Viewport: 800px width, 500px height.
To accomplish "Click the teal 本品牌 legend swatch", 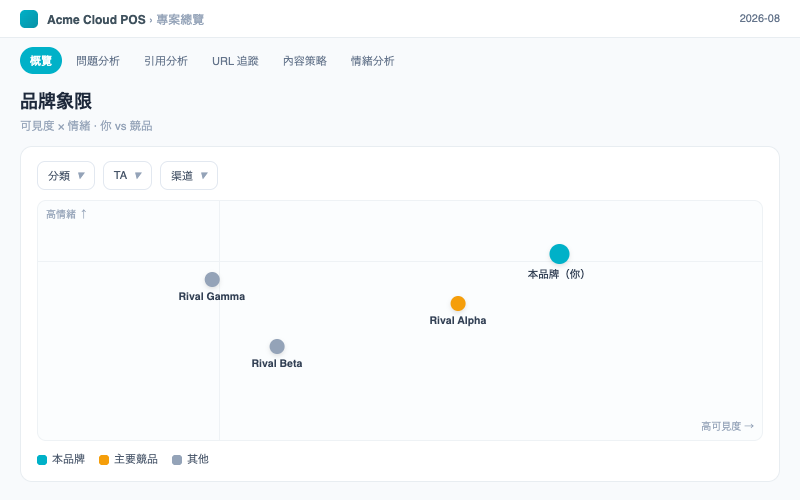I will (x=42, y=460).
